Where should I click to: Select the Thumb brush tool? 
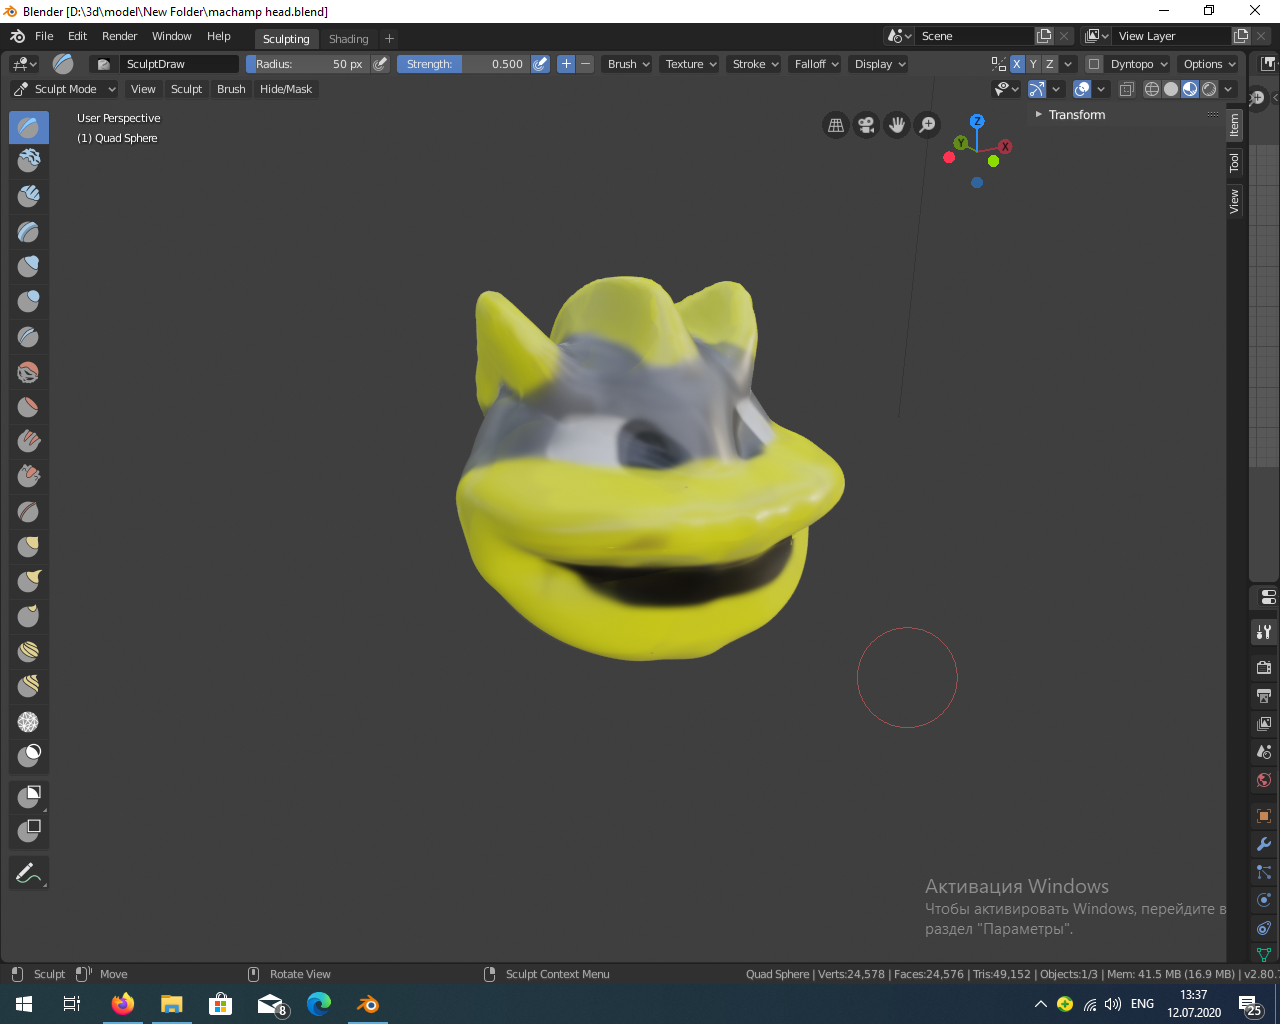pyautogui.click(x=29, y=617)
